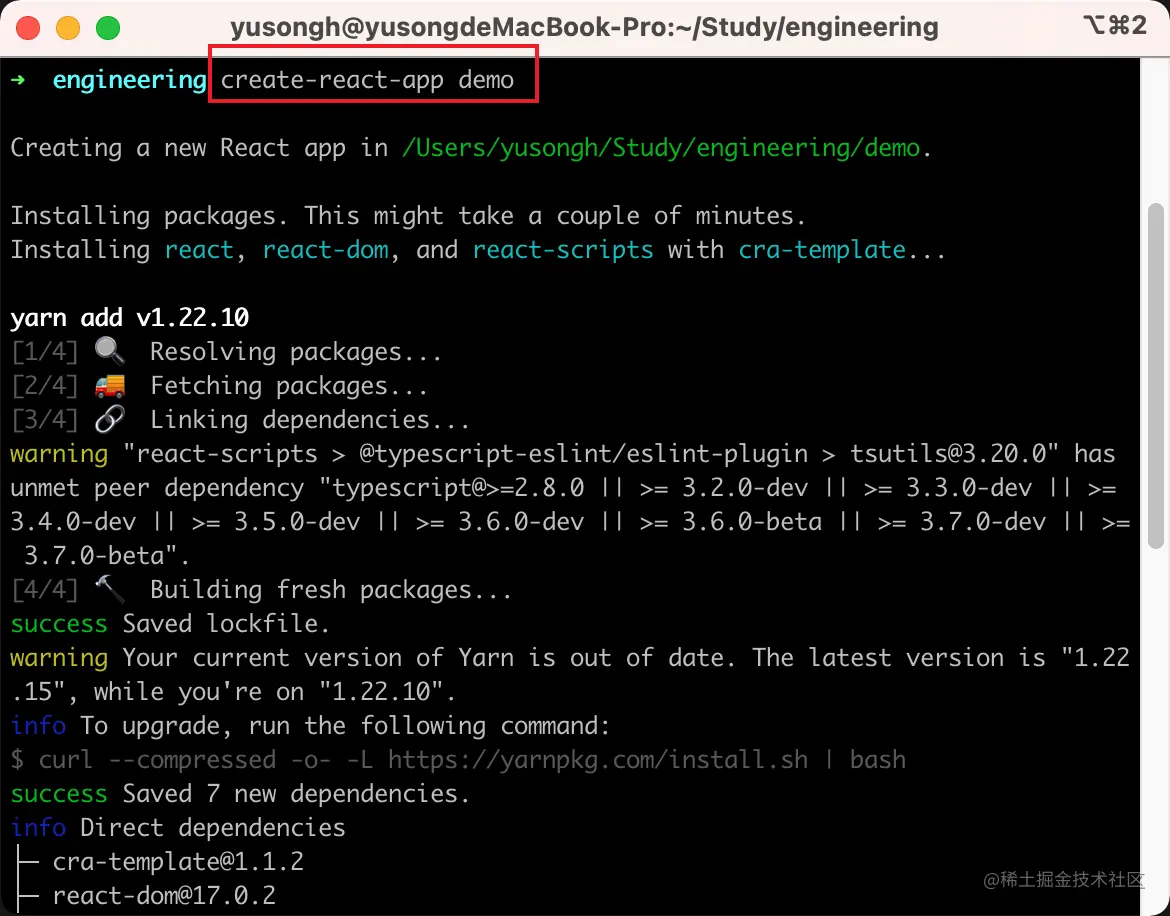Click the path /Users/yusongh/Study/engineering/demo
Viewport: 1170px width, 916px height.
(x=661, y=148)
